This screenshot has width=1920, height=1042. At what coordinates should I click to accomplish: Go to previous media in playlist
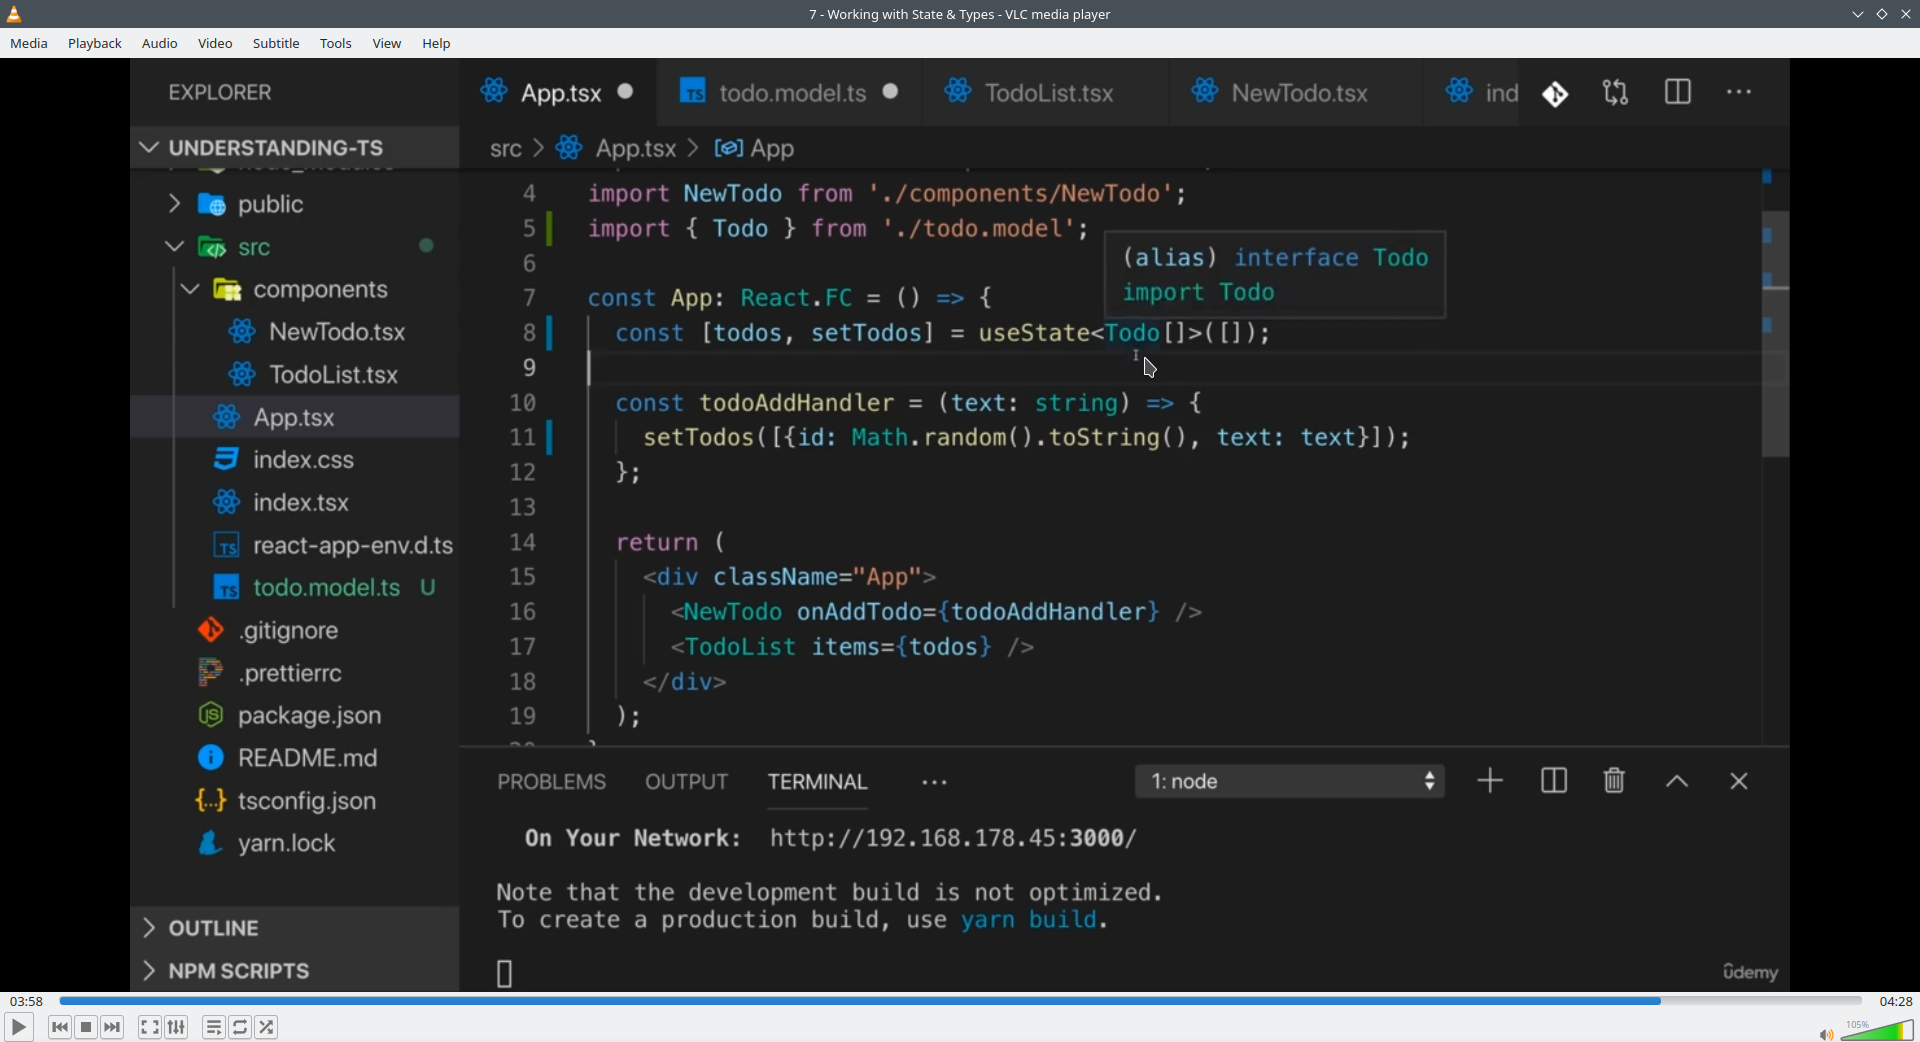[60, 1027]
